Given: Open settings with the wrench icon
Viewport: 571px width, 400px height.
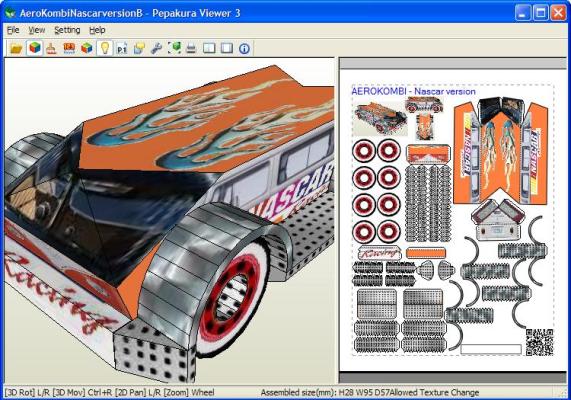Looking at the screenshot, I should point(156,48).
